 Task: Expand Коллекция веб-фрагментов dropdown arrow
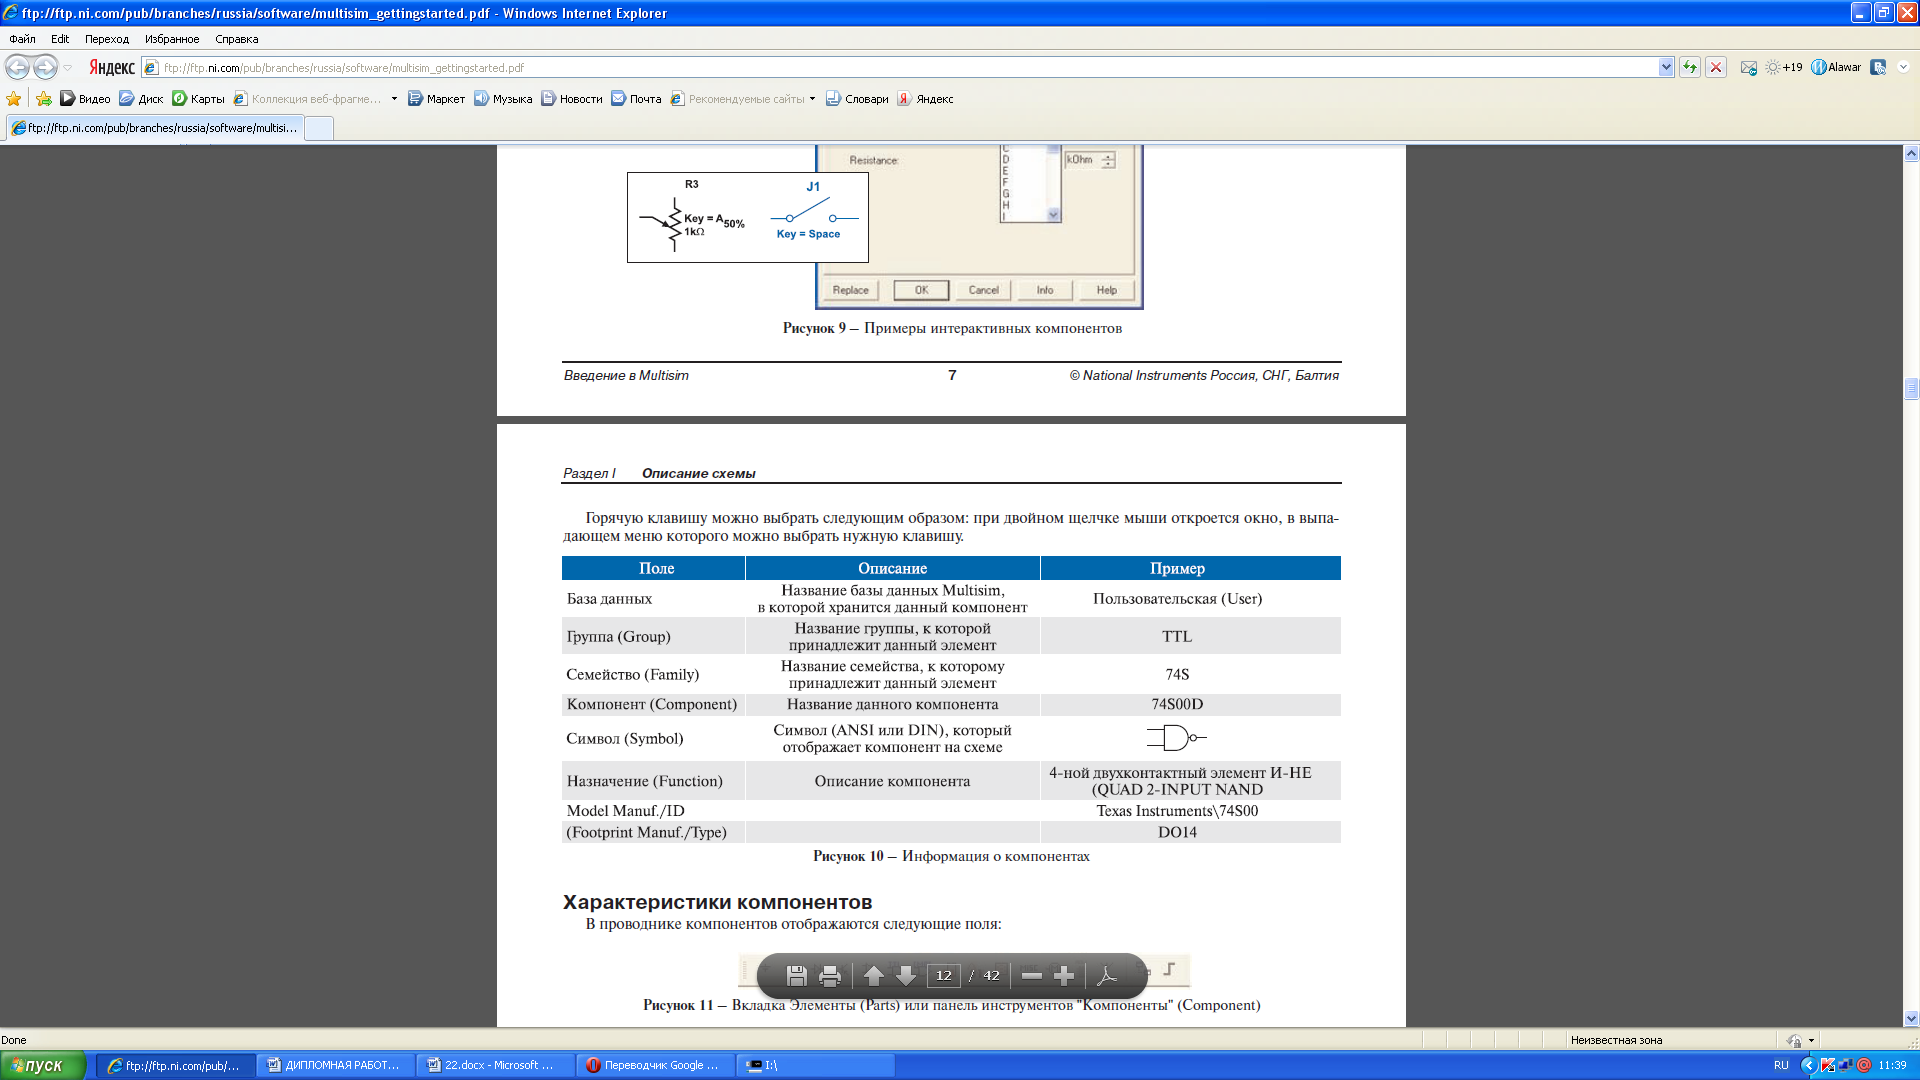(394, 98)
